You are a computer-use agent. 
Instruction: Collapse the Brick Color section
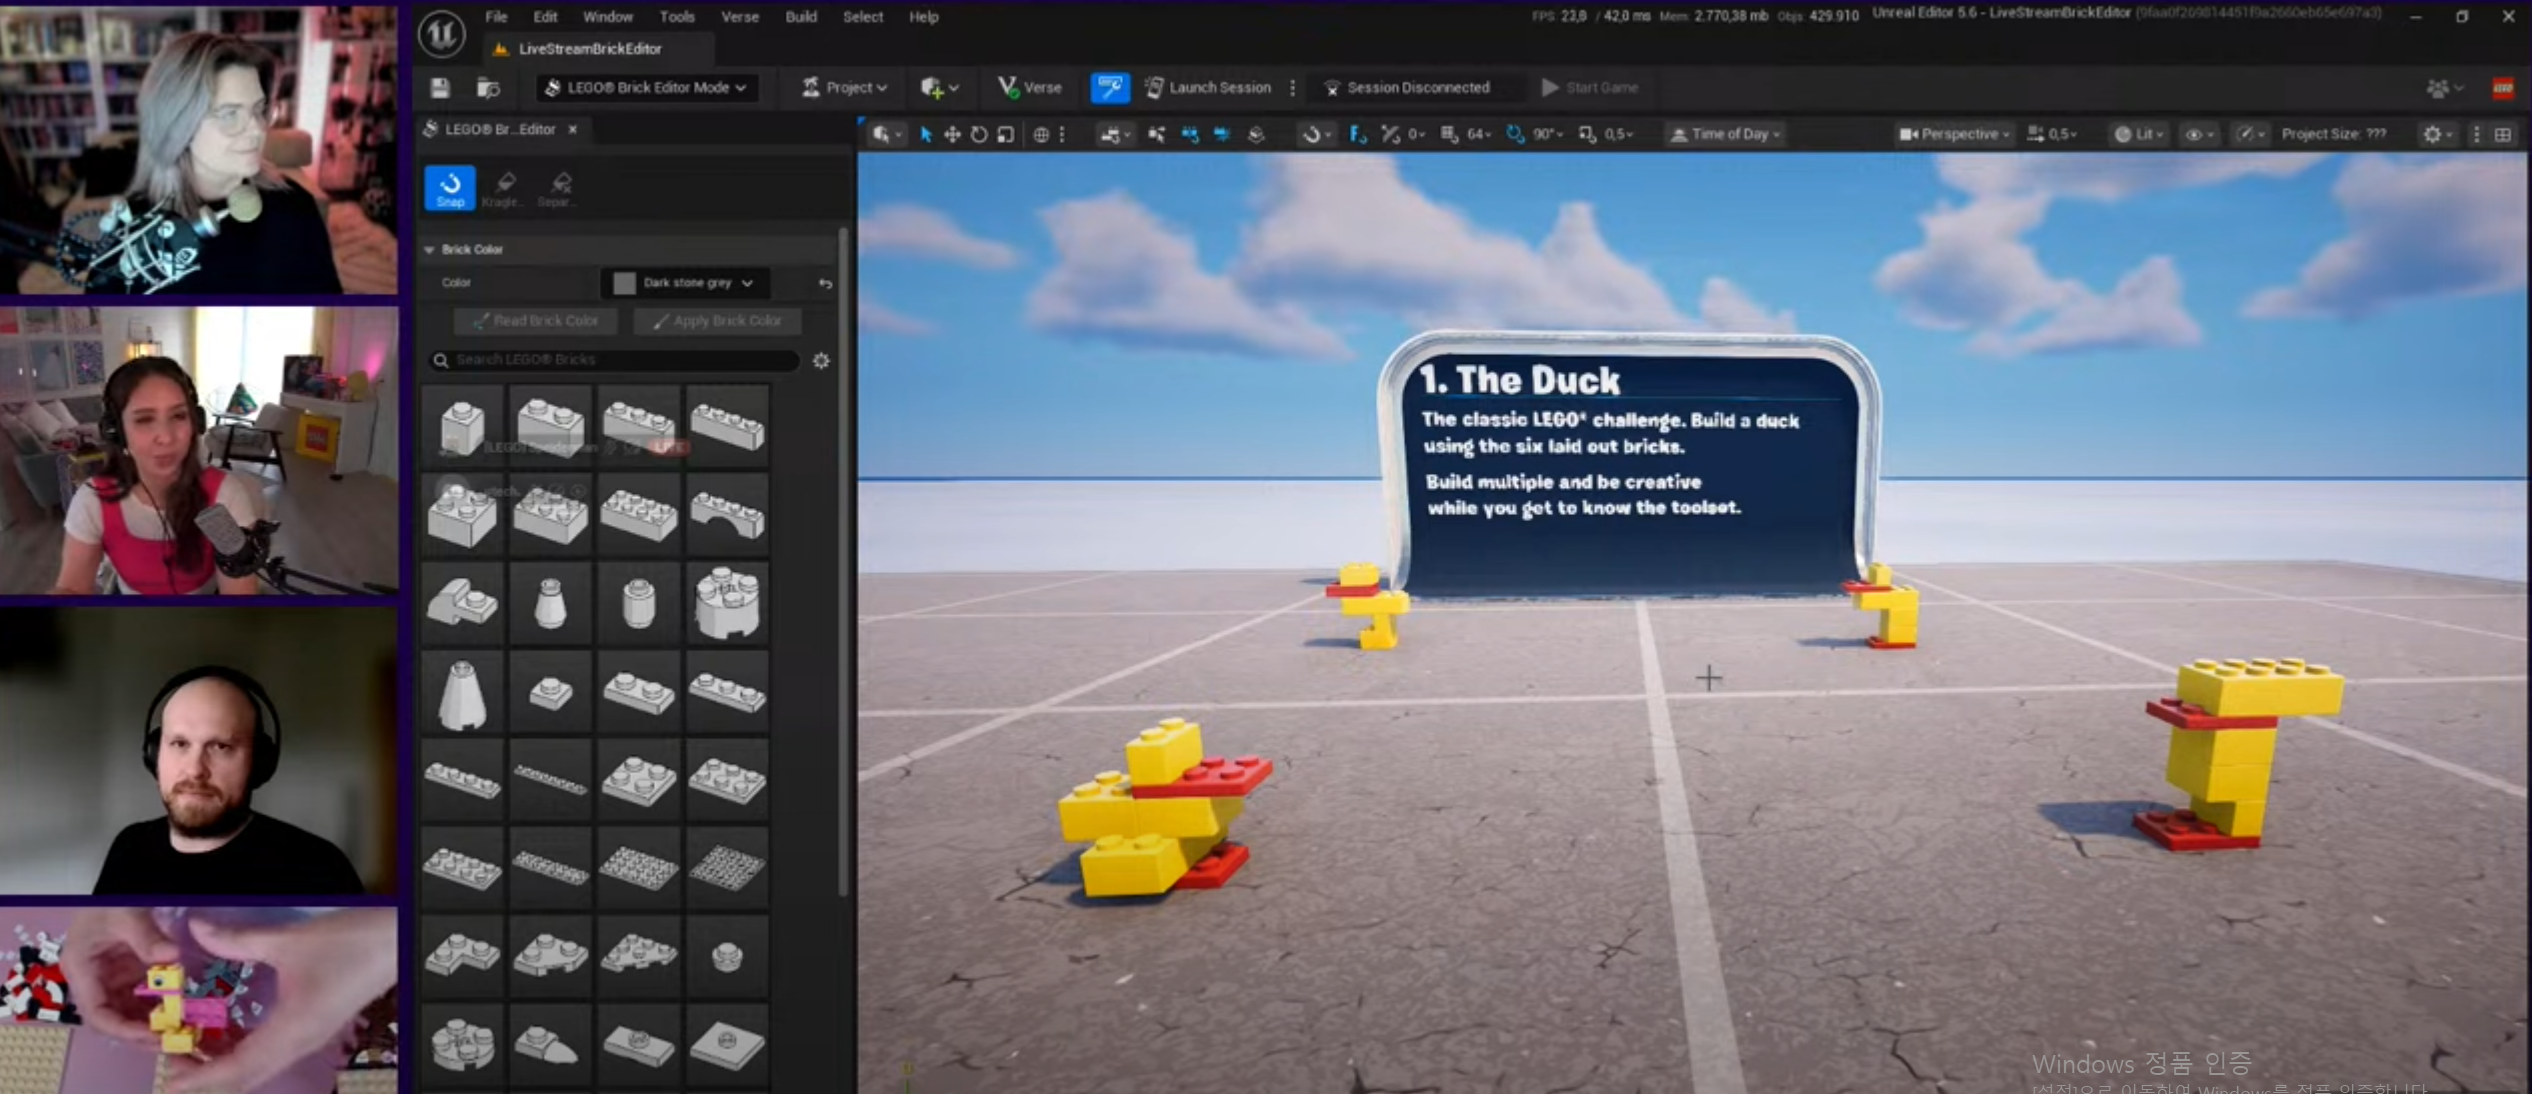(429, 250)
